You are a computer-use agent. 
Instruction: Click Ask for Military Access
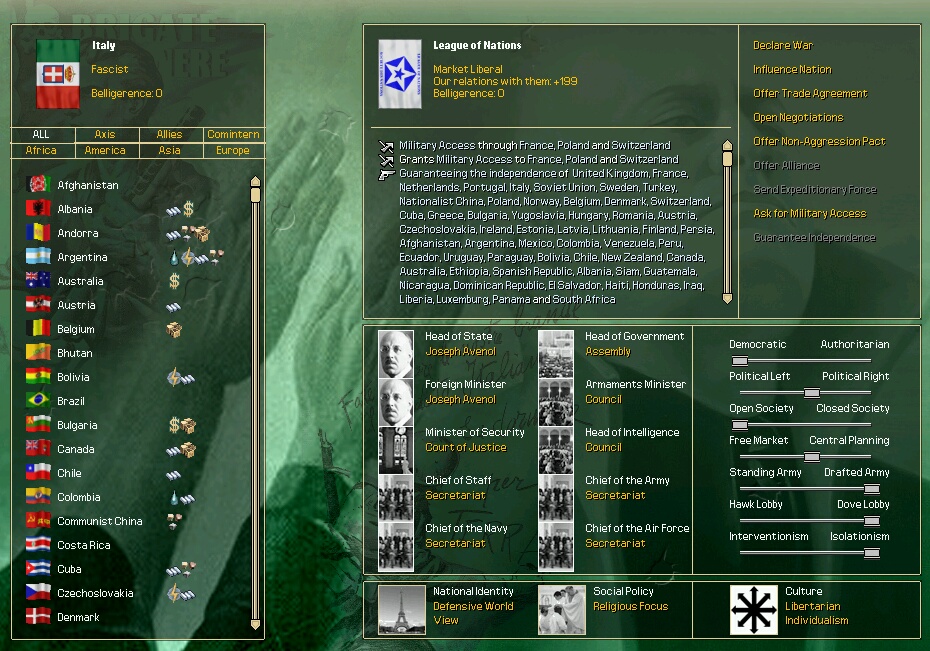click(810, 213)
